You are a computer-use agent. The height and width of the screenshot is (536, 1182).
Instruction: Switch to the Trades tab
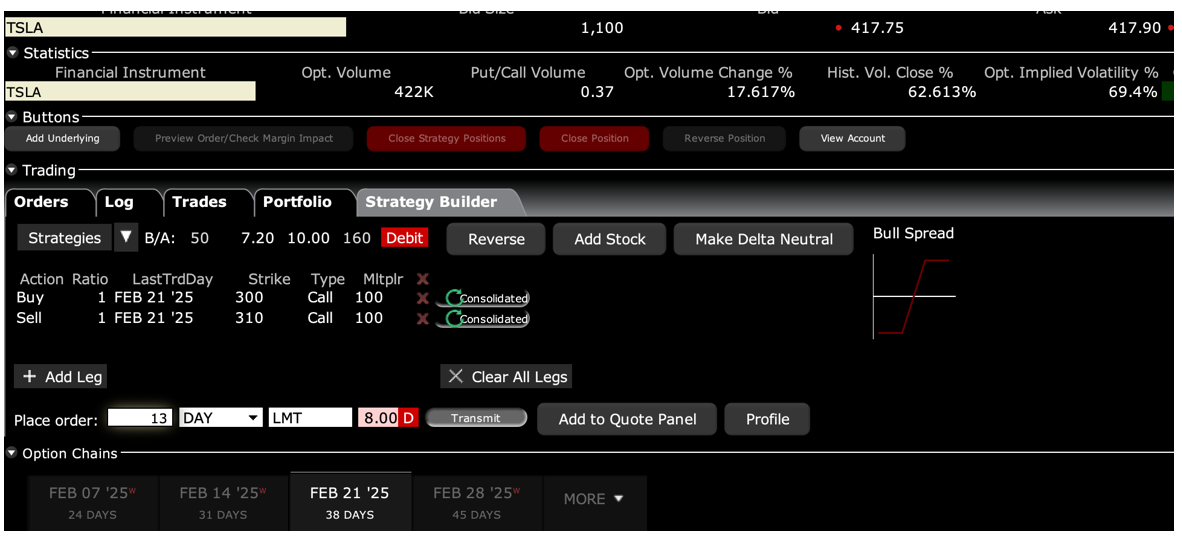click(199, 202)
